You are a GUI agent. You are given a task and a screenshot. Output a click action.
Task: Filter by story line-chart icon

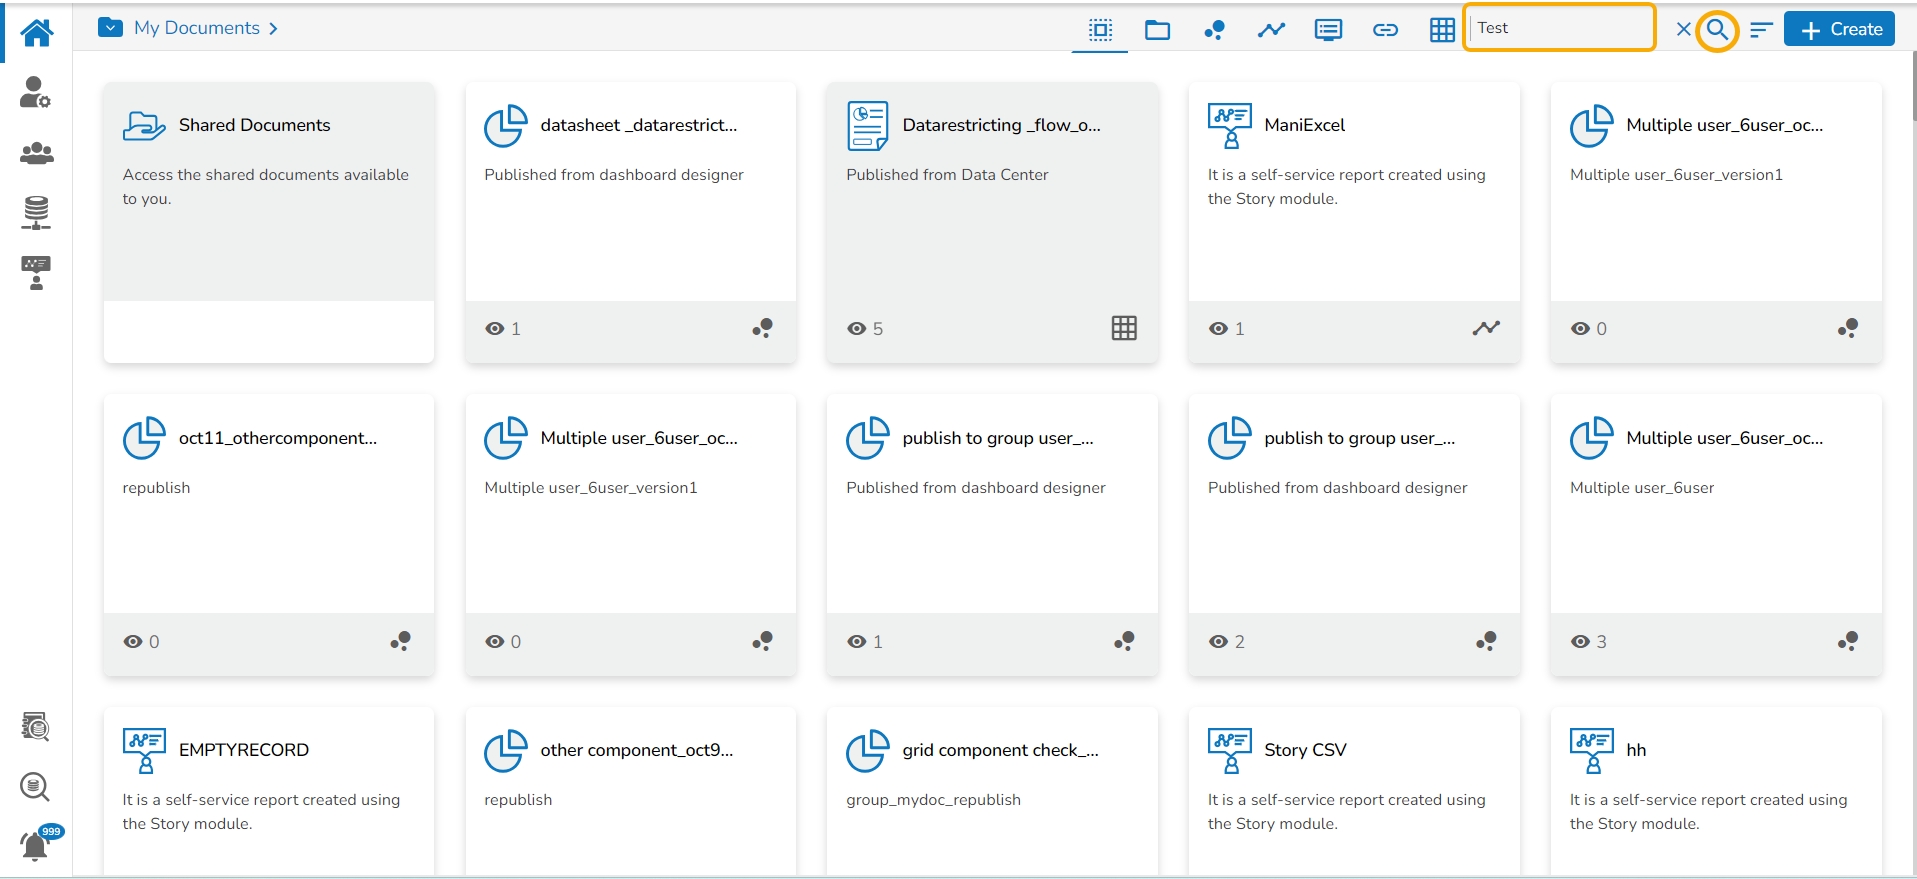click(x=1271, y=30)
